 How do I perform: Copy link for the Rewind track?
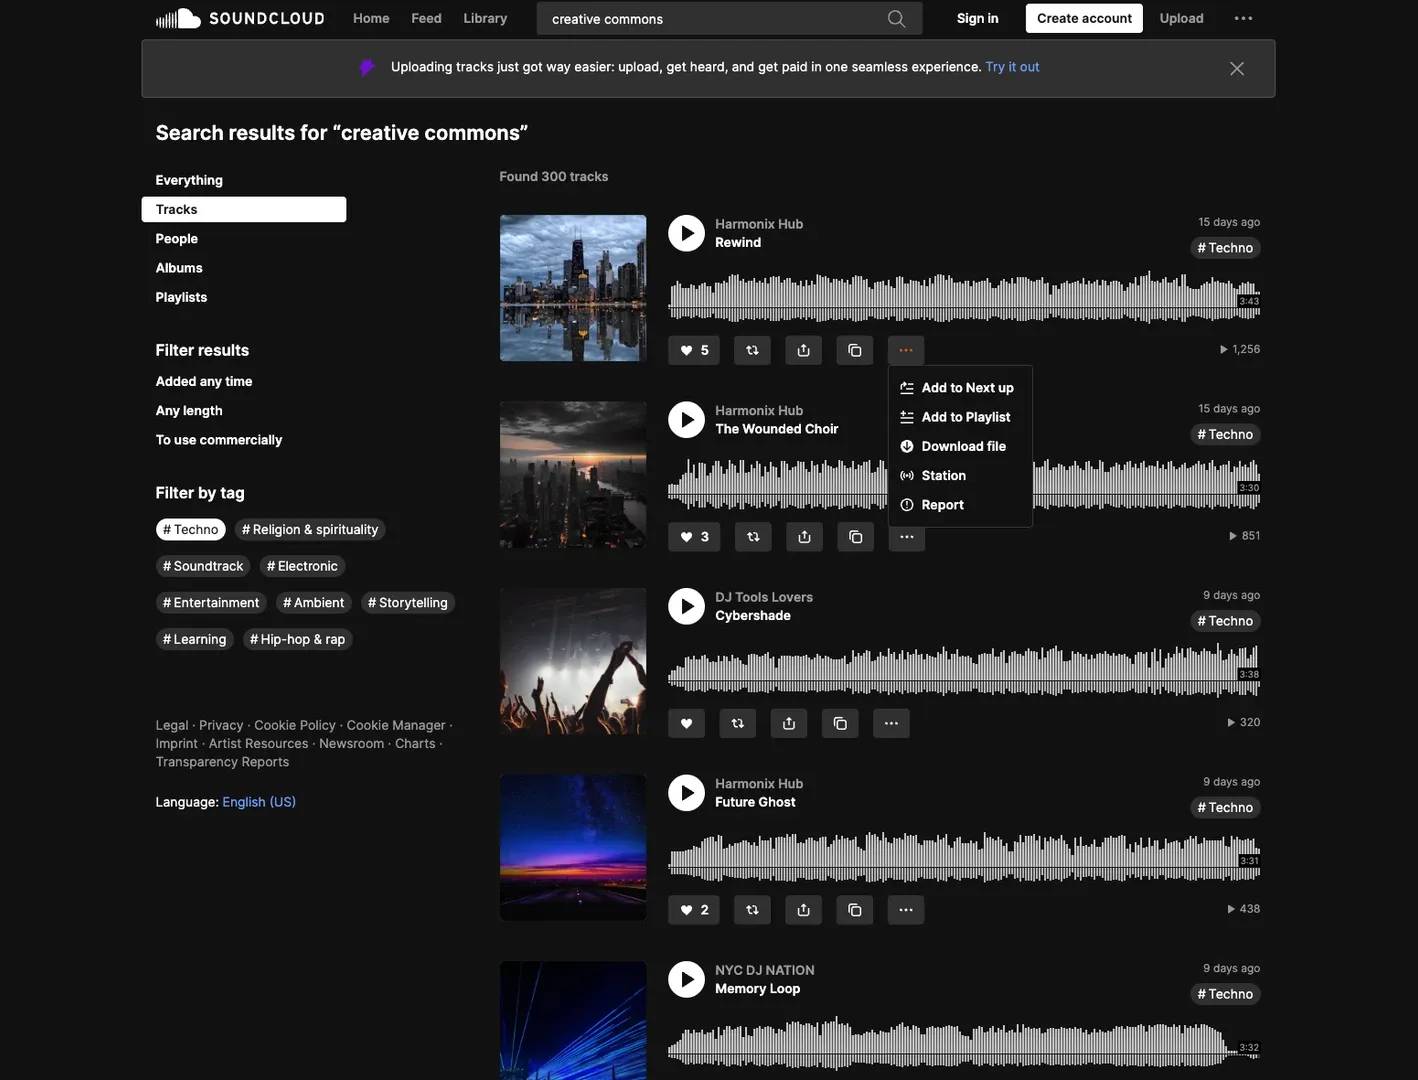coord(854,350)
